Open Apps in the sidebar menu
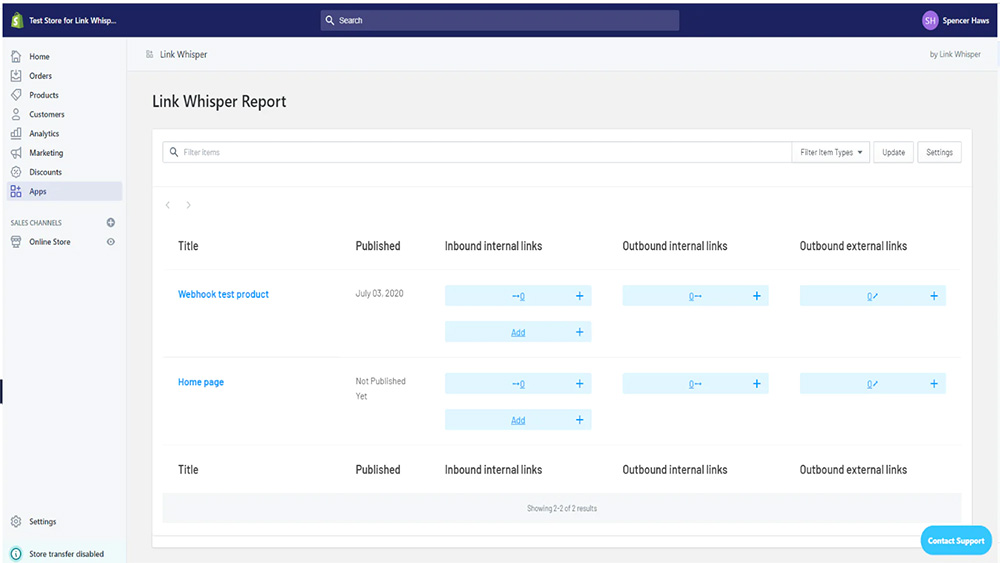The width and height of the screenshot is (1000, 563). 38,191
